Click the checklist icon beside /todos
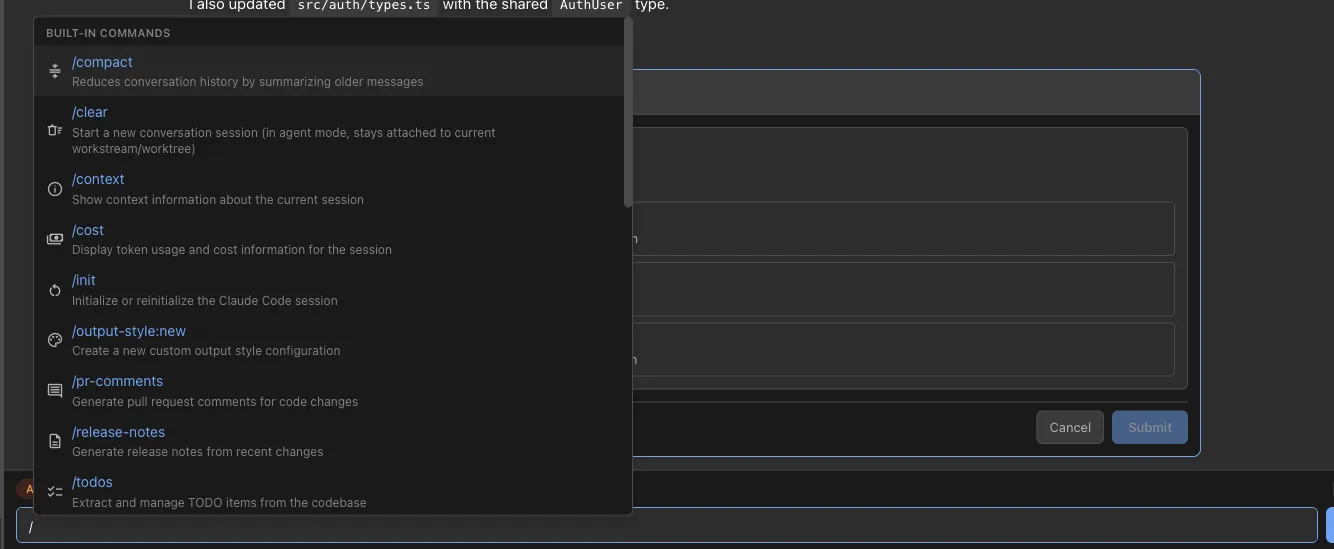Screen dimensions: 1334x549 (x=55, y=492)
